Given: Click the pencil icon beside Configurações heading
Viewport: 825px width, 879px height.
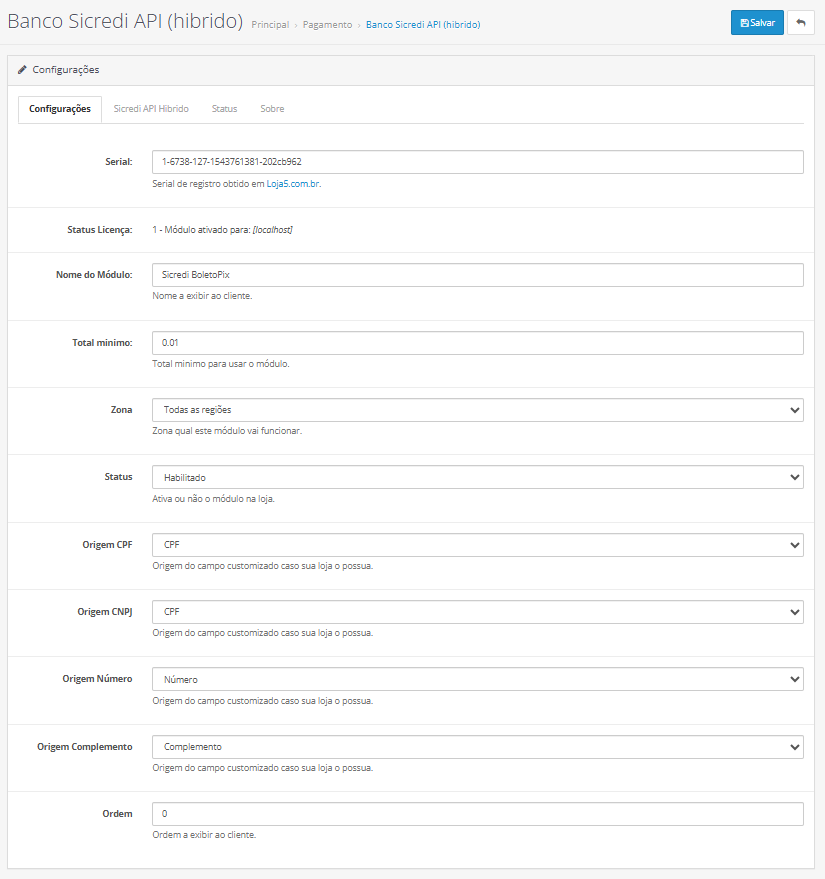Looking at the screenshot, I should [x=22, y=70].
